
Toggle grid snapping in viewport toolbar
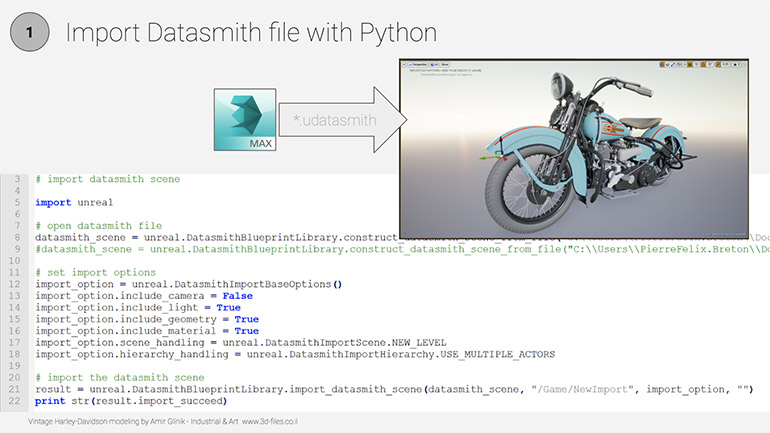[x=689, y=67]
